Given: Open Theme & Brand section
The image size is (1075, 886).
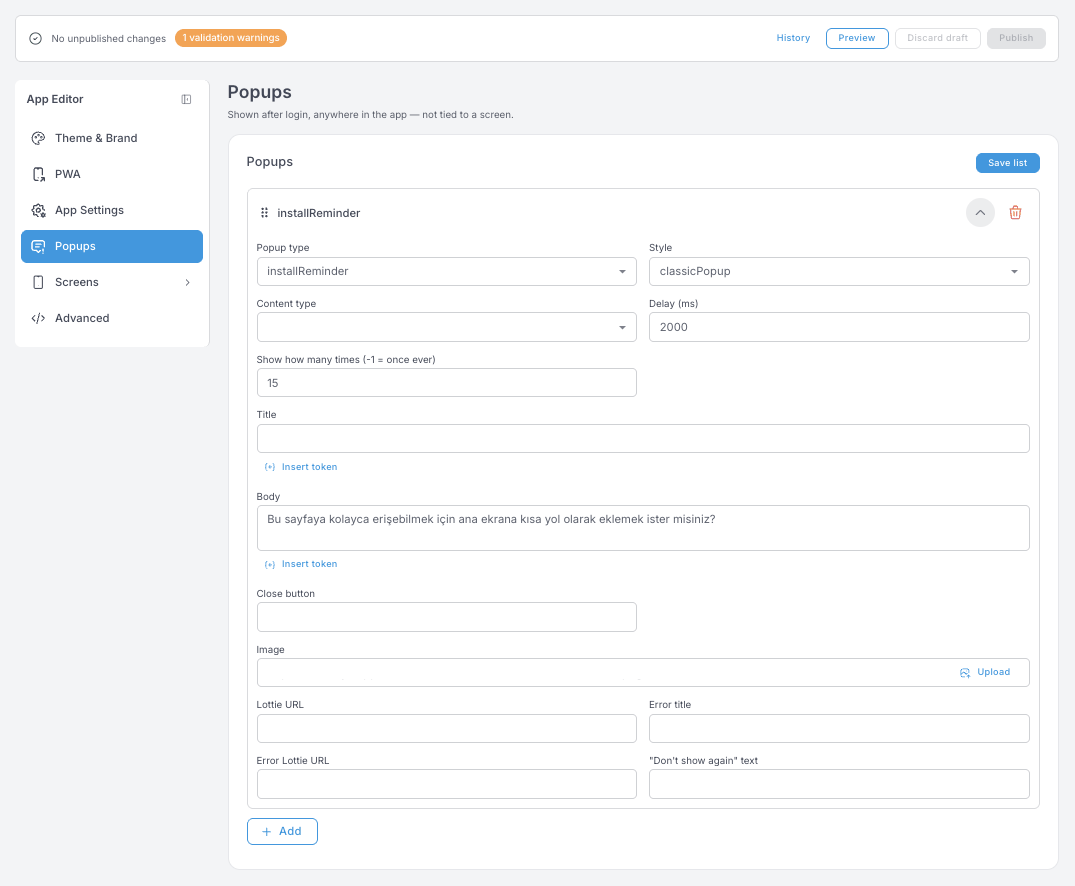Looking at the screenshot, I should click(x=112, y=139).
